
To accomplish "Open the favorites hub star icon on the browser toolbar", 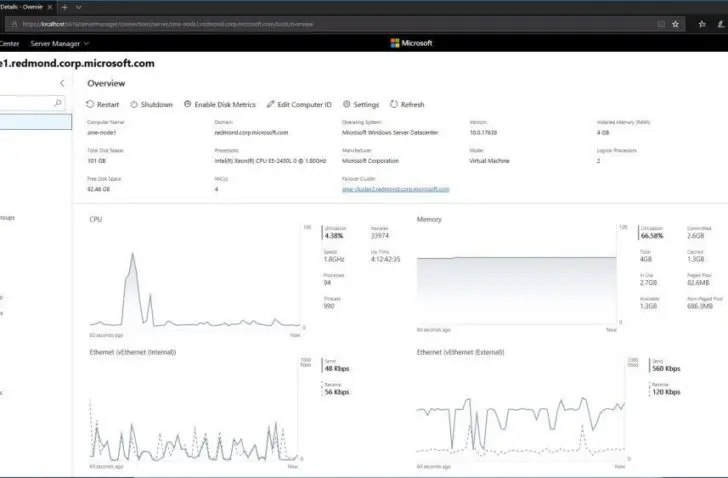I will [702, 24].
